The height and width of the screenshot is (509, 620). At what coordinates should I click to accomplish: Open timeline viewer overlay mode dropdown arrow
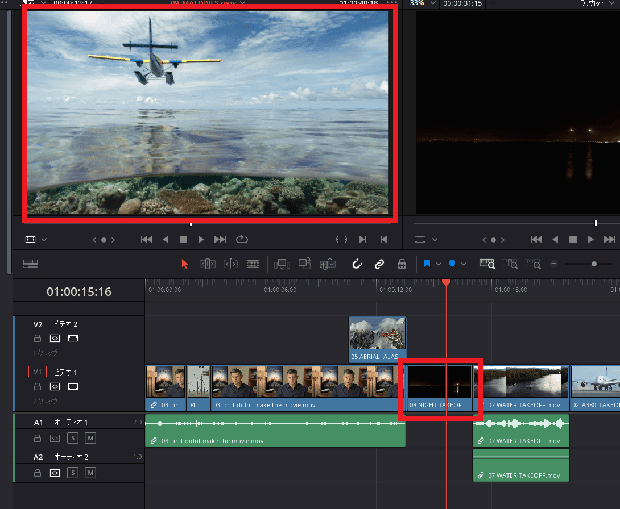coord(435,240)
